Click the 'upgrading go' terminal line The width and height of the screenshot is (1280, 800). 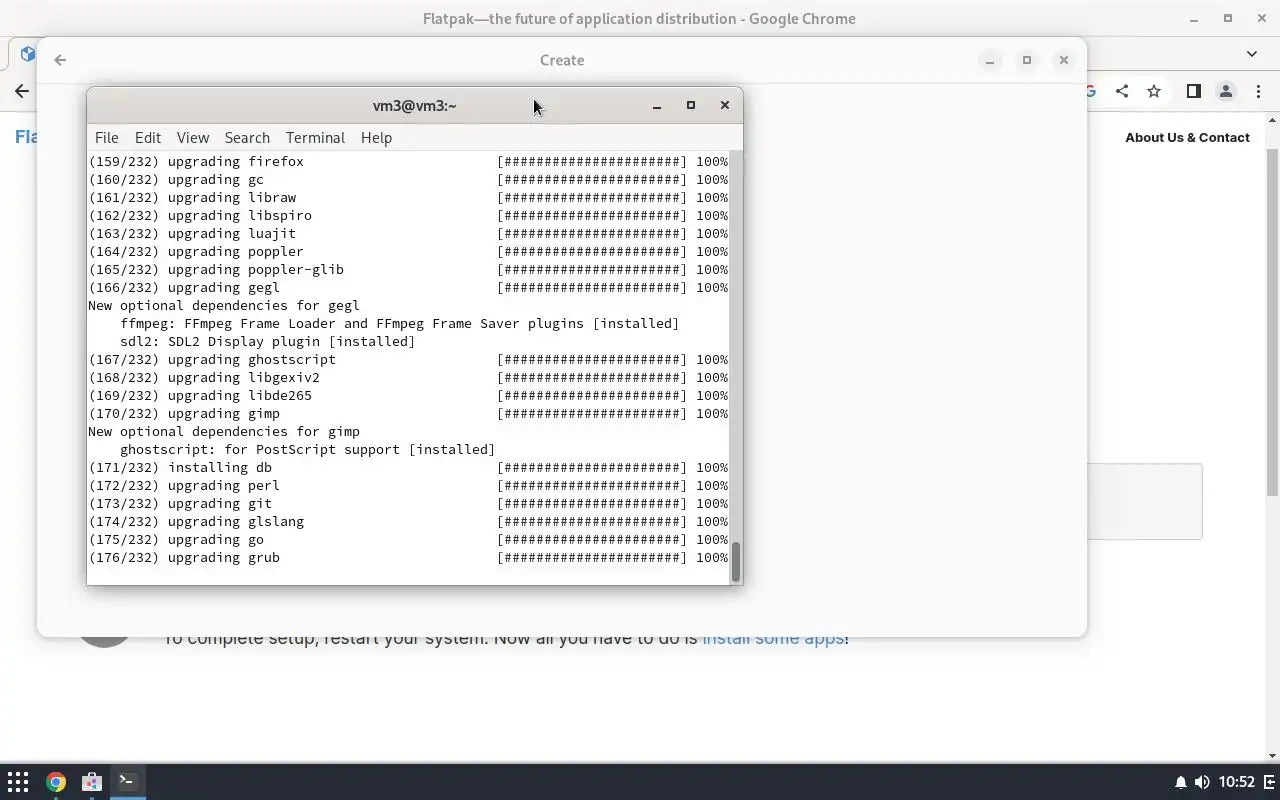coord(408,540)
